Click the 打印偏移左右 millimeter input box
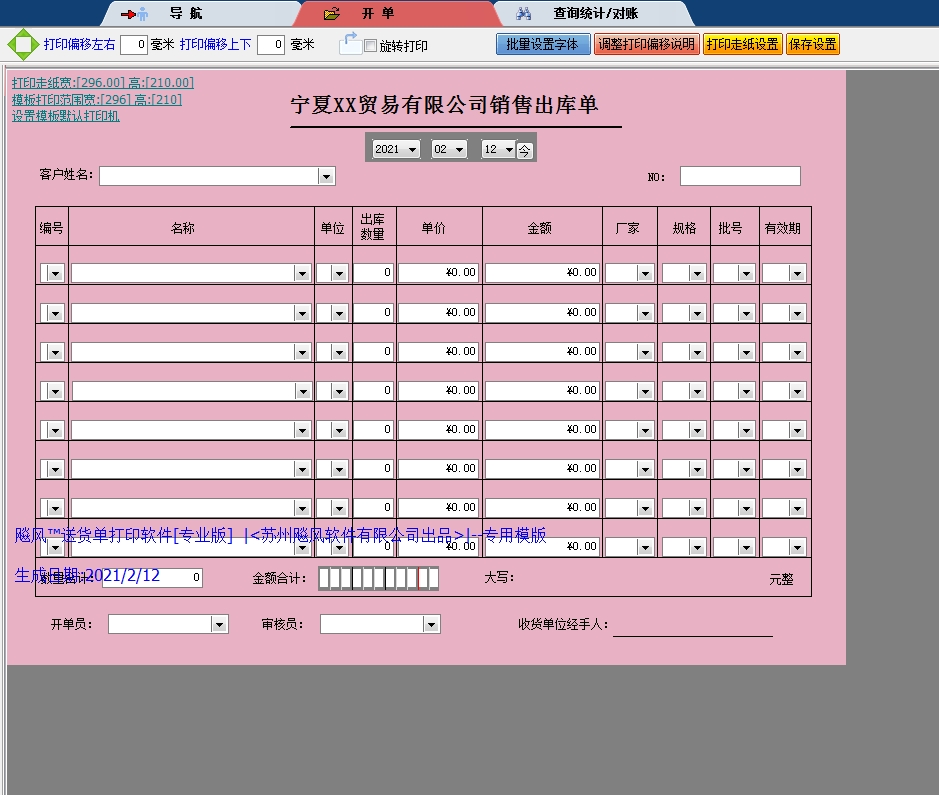The image size is (939, 795). click(x=134, y=45)
